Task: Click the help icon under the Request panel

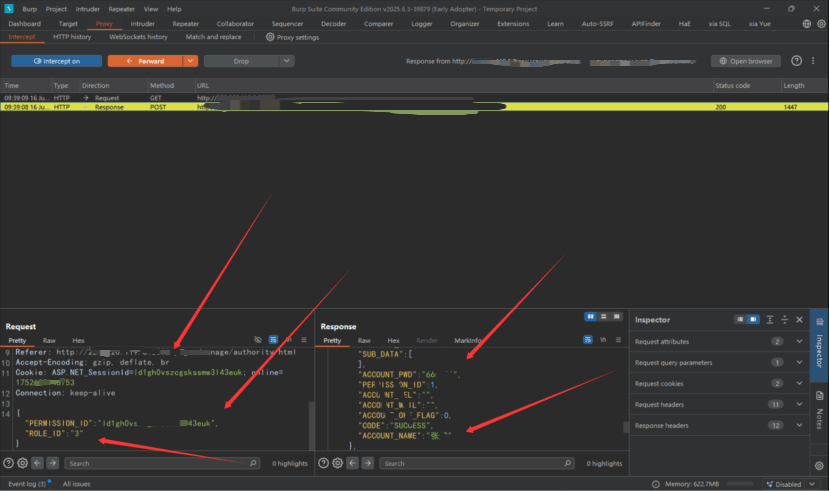Action: [x=8, y=463]
